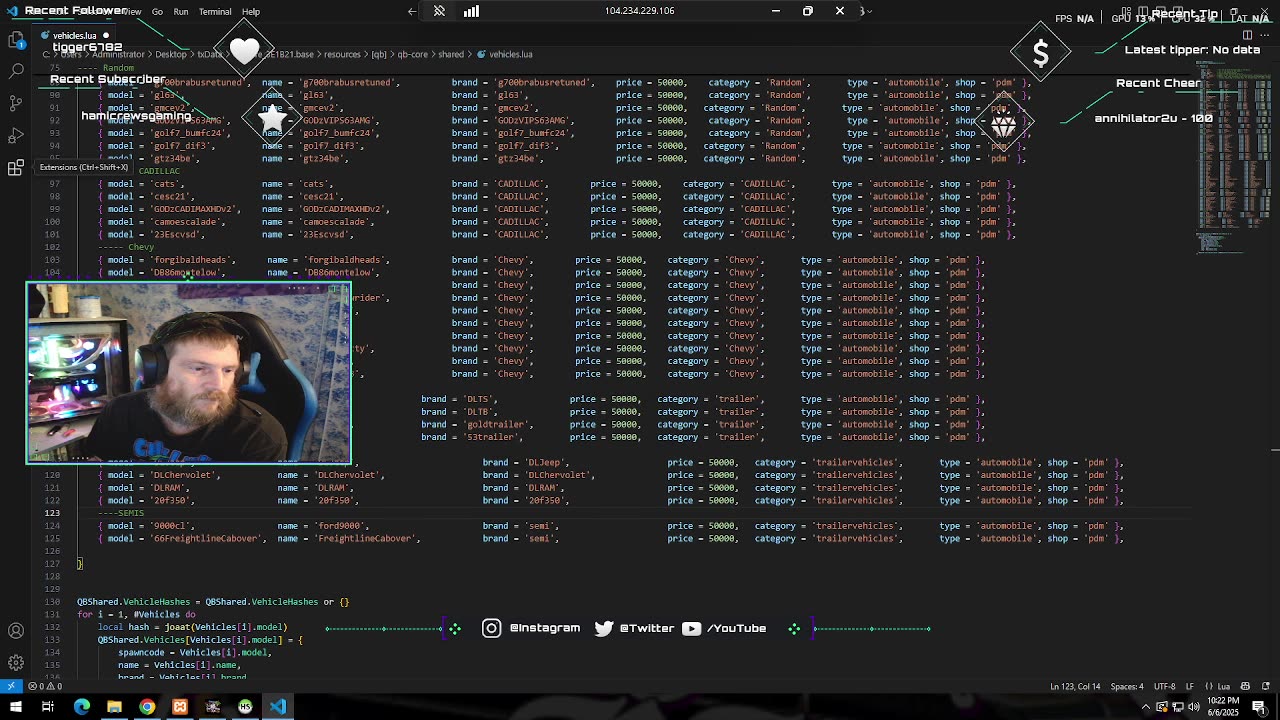Click the Ln 123, Col 14 cursor position
1280x720 pixels.
pyautogui.click(x=1075, y=686)
